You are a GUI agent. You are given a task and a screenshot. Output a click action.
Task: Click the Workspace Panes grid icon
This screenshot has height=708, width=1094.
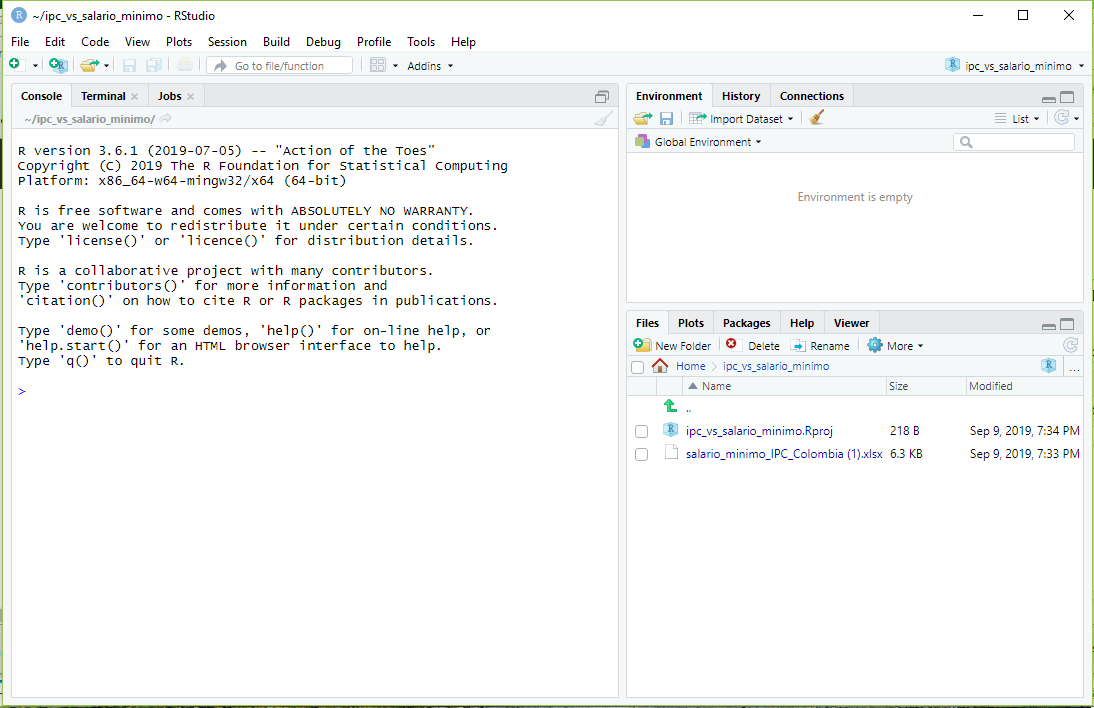377,65
